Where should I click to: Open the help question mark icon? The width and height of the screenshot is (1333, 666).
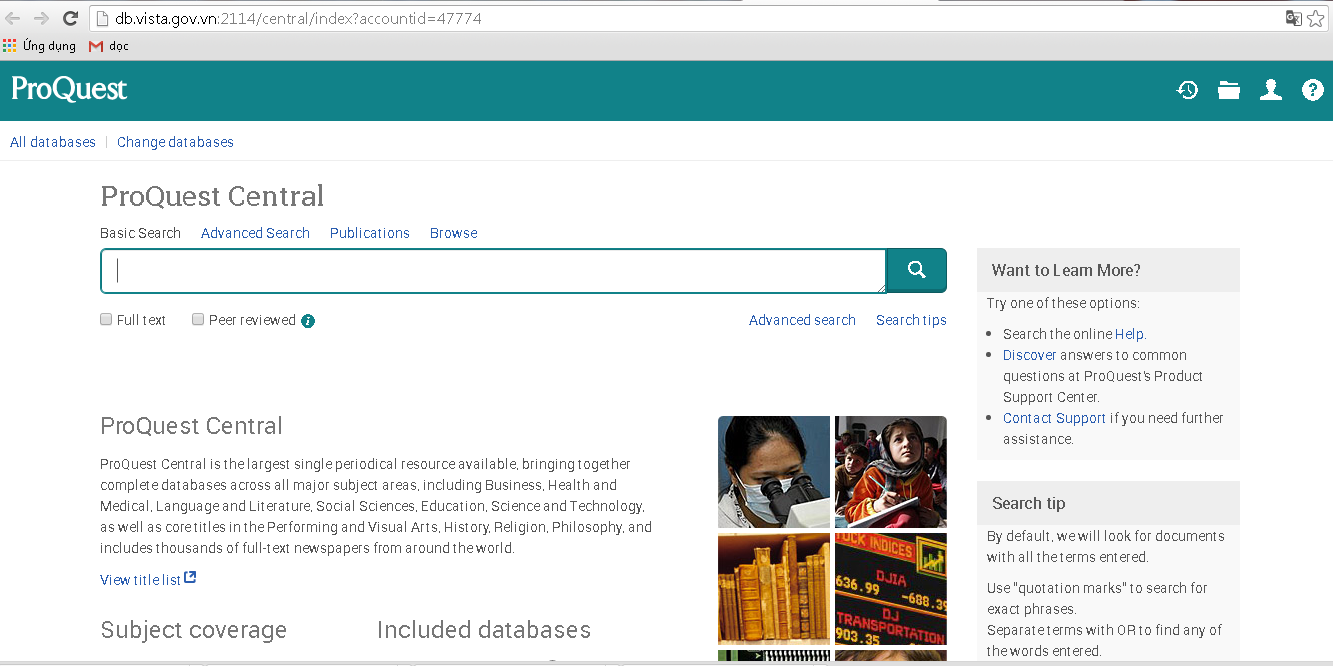pyautogui.click(x=1312, y=90)
